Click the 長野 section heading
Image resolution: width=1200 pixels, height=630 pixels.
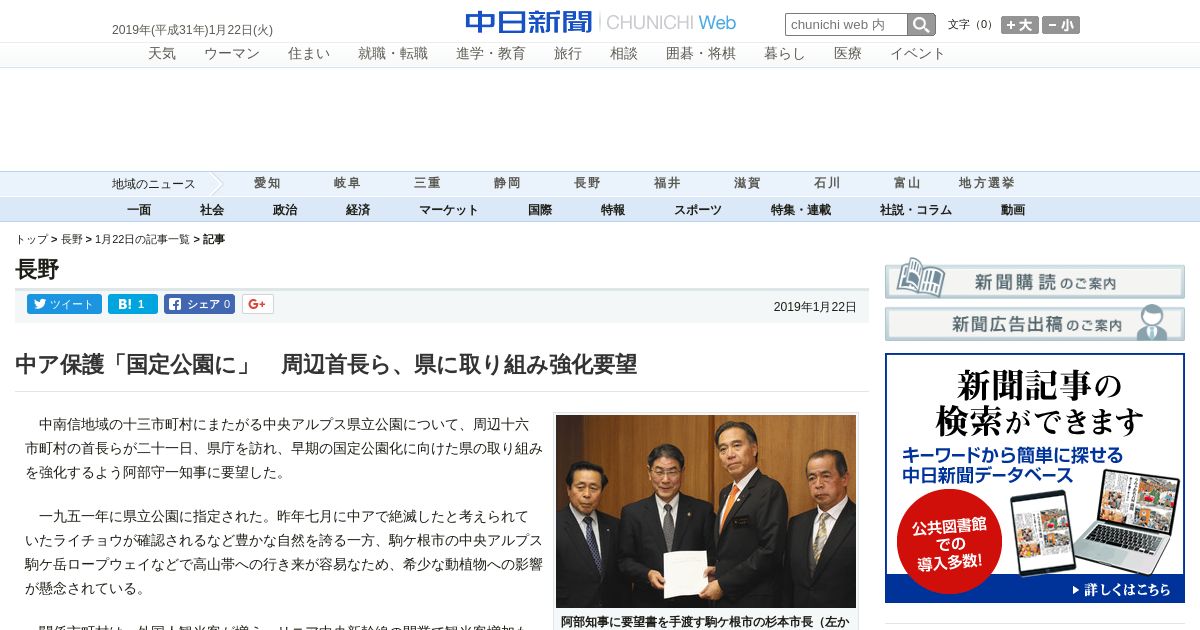[x=37, y=270]
